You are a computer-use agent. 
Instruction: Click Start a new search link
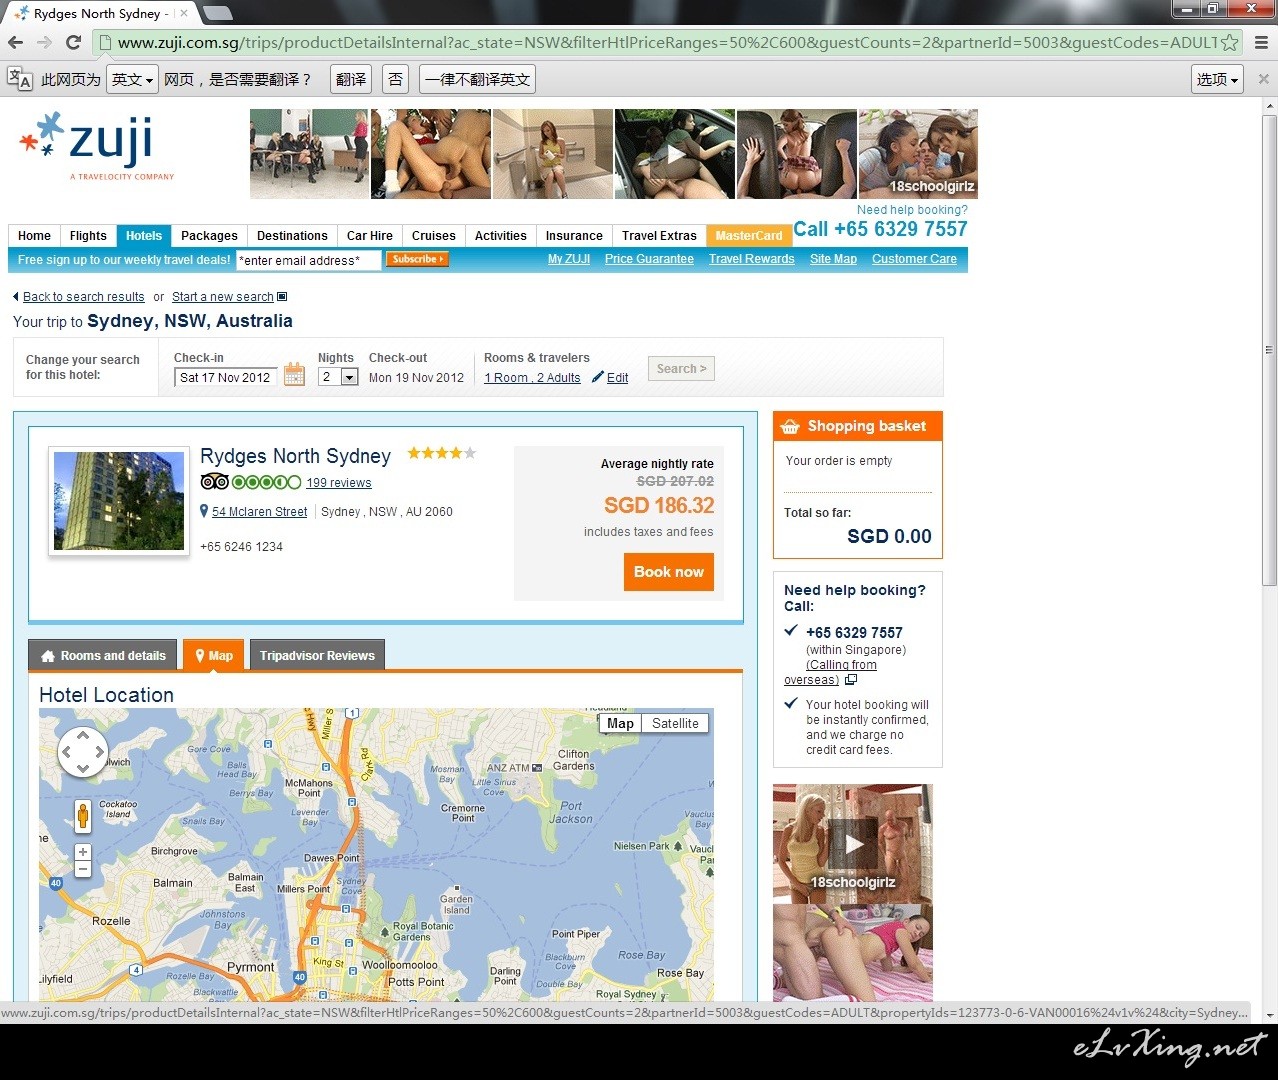[223, 297]
